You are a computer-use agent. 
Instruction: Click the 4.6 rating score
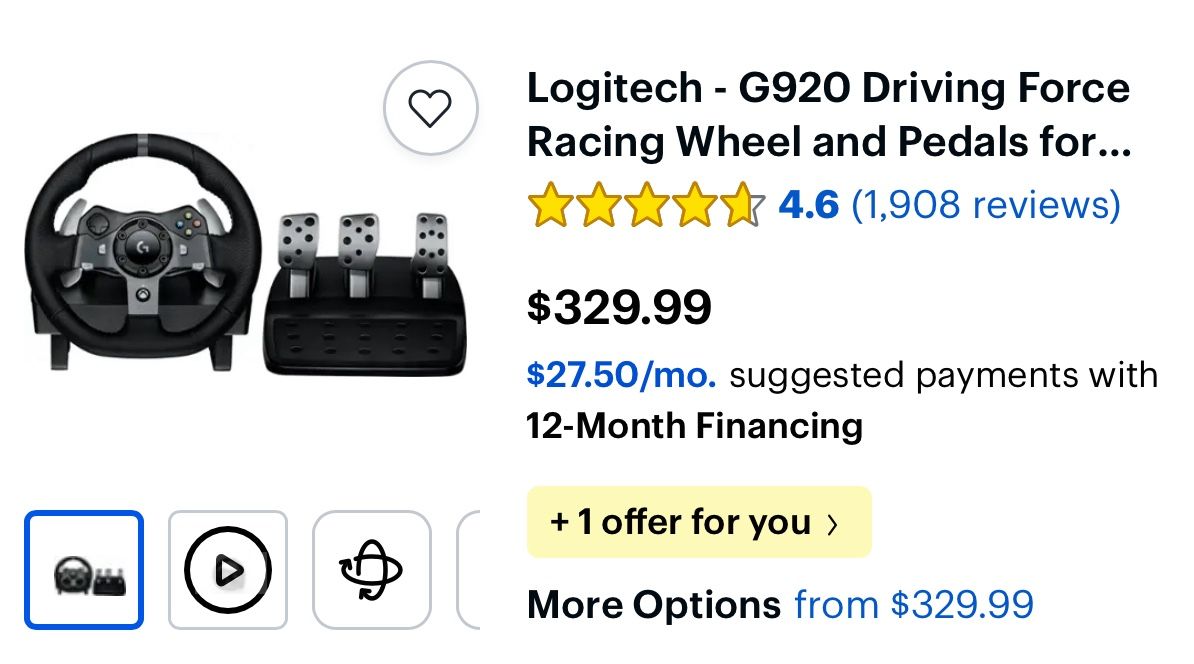(x=808, y=205)
